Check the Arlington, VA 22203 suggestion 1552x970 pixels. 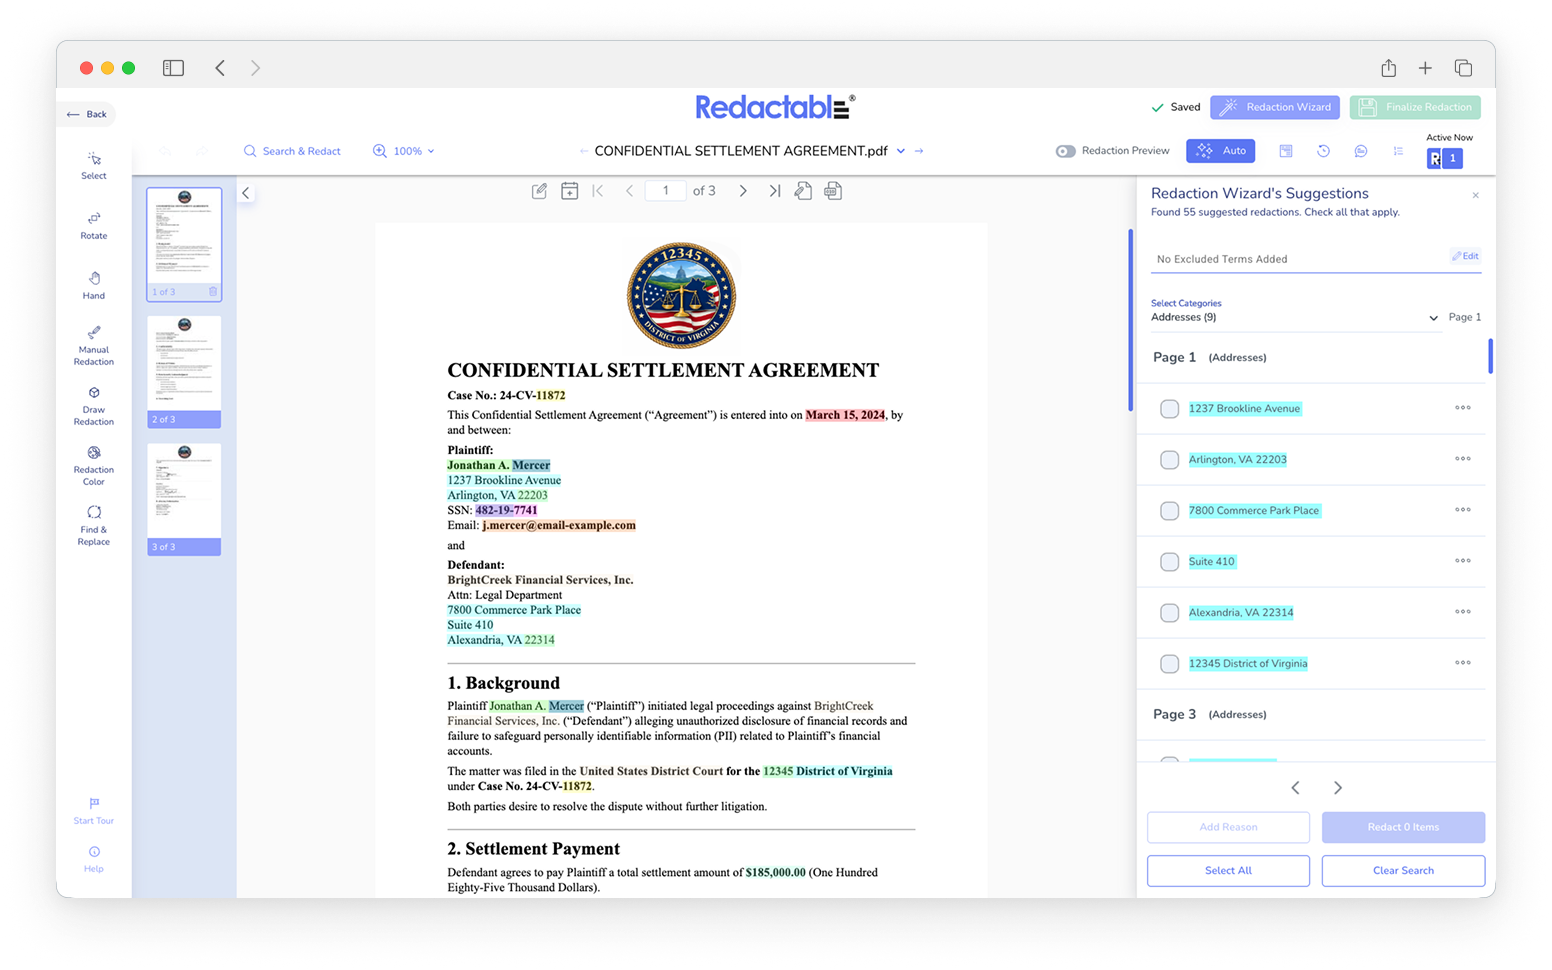click(x=1169, y=460)
